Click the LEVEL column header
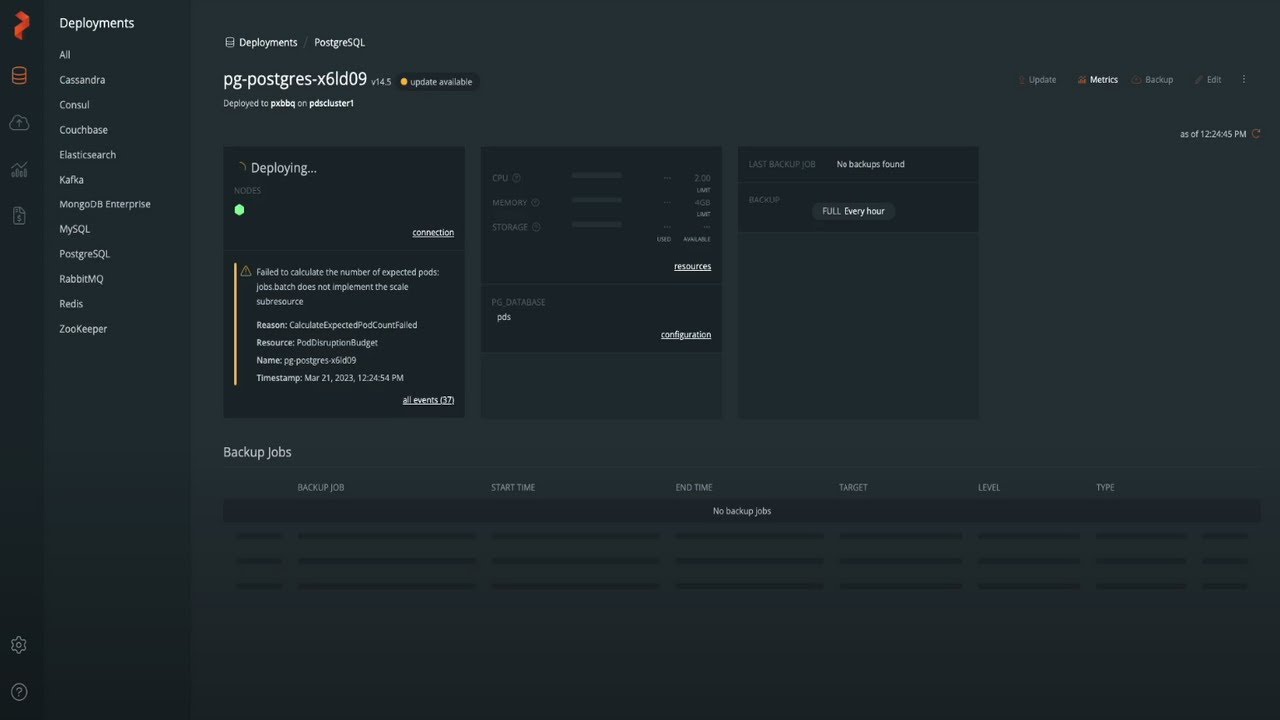 pos(989,487)
